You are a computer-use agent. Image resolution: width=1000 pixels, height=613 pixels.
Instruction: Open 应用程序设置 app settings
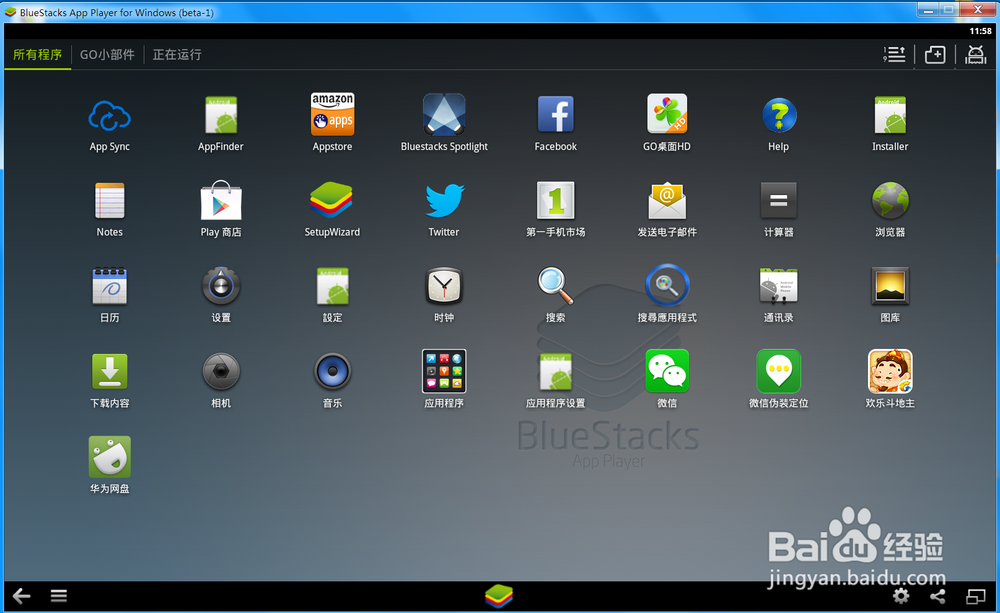[x=555, y=372]
